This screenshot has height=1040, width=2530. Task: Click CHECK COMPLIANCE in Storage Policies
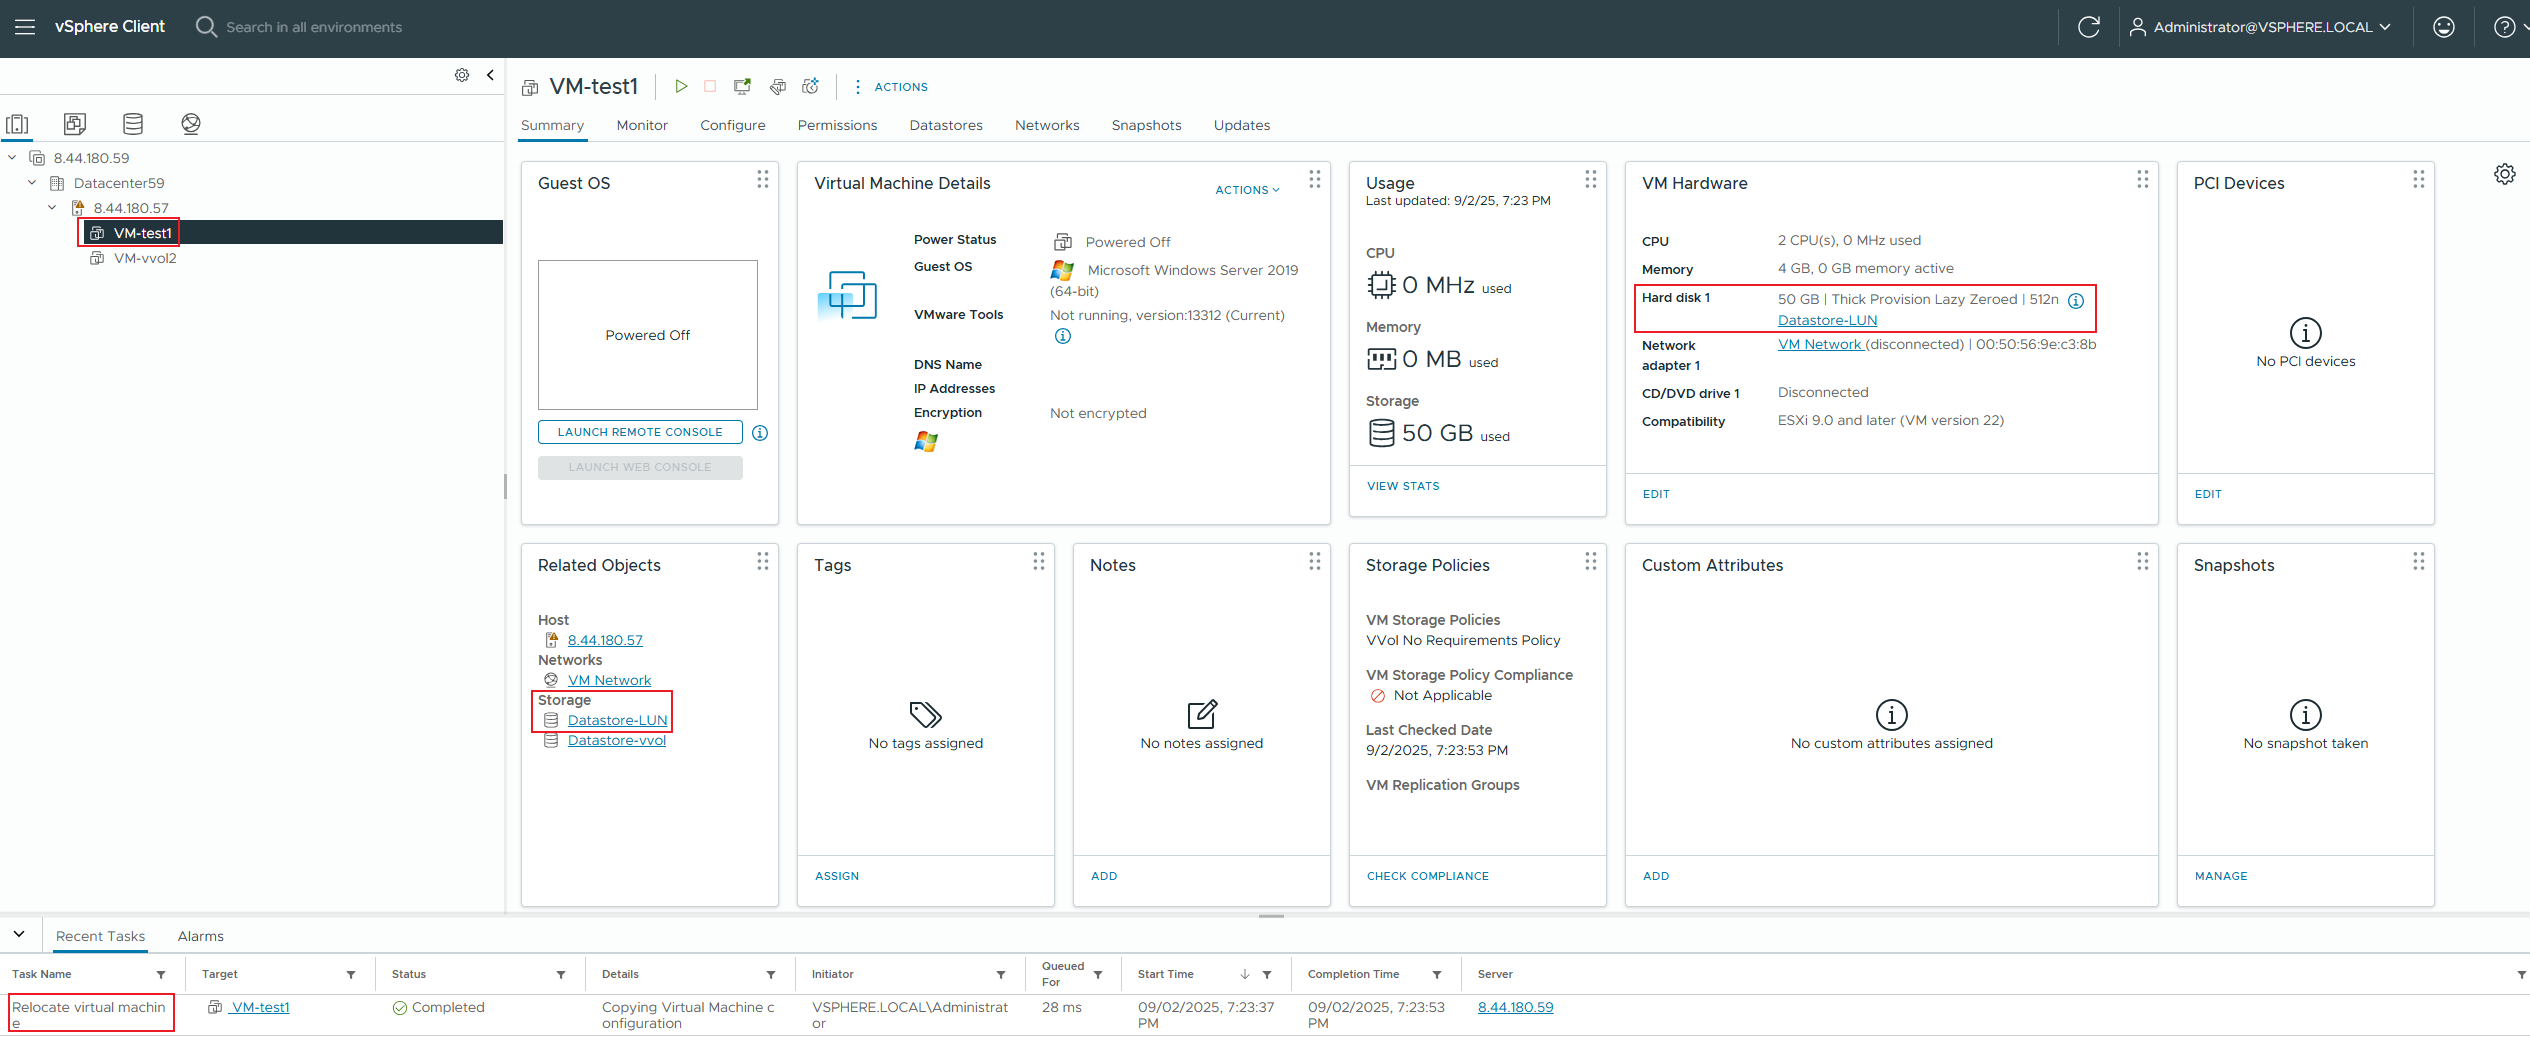coord(1427,876)
